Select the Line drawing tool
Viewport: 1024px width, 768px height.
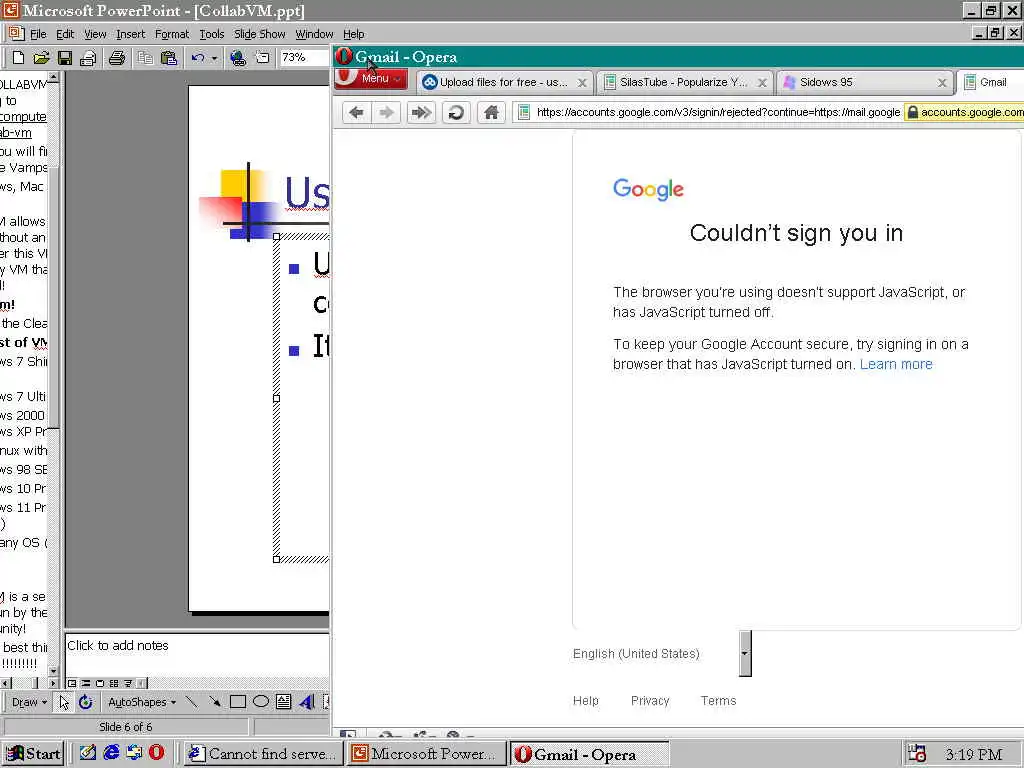click(x=191, y=702)
